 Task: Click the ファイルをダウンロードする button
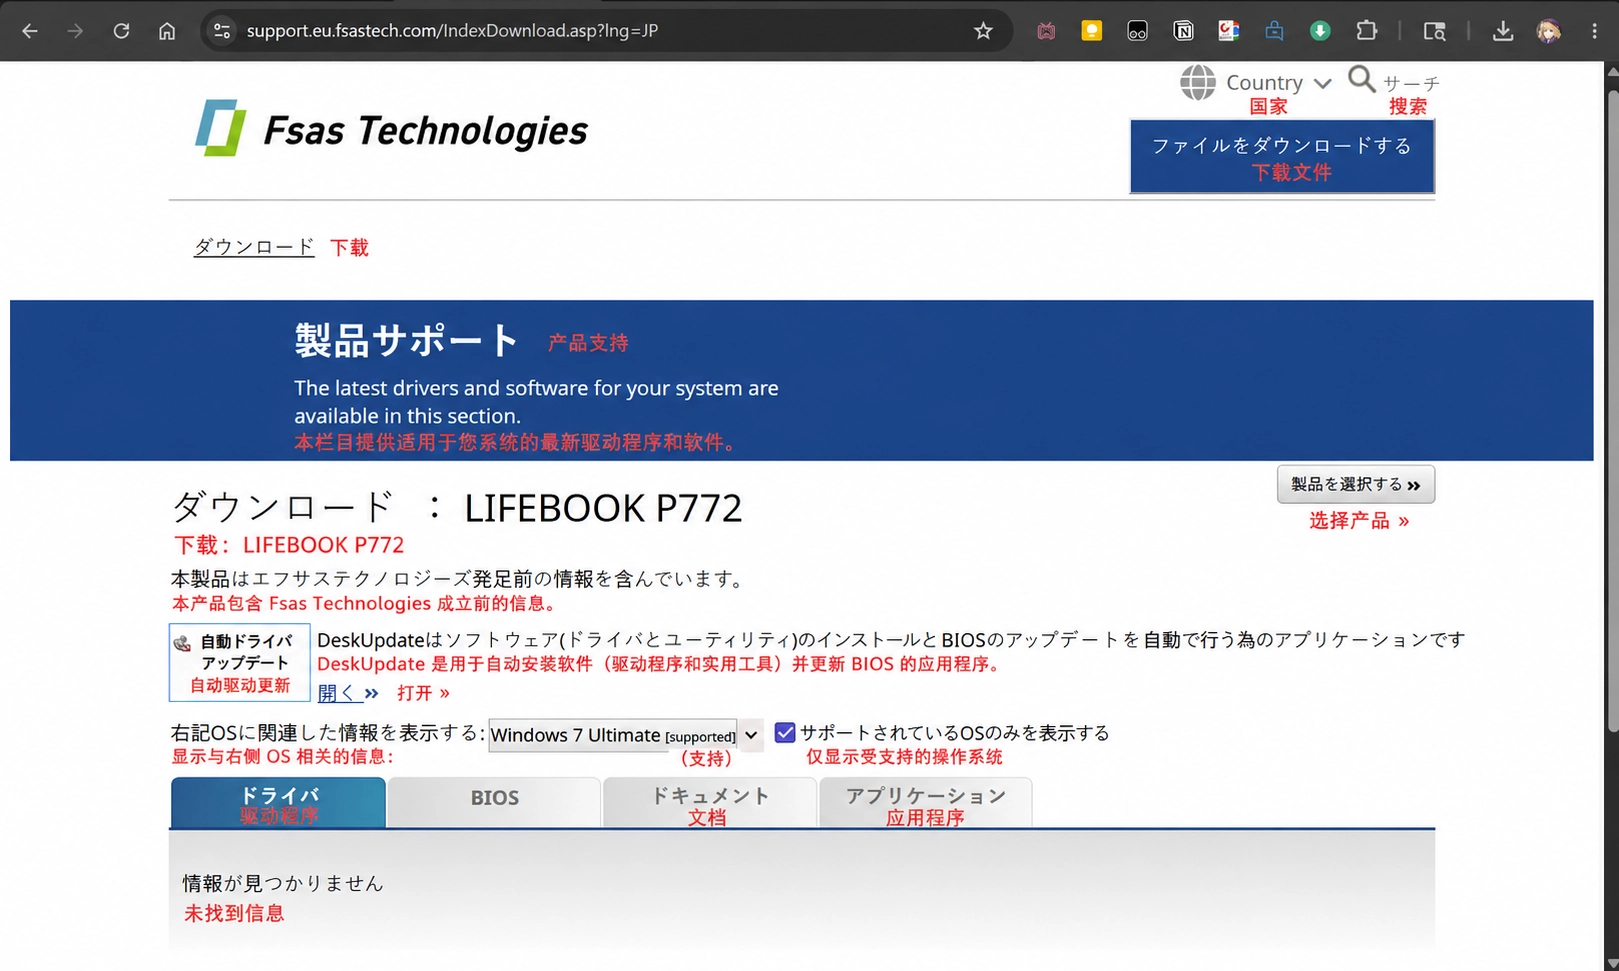click(x=1282, y=157)
